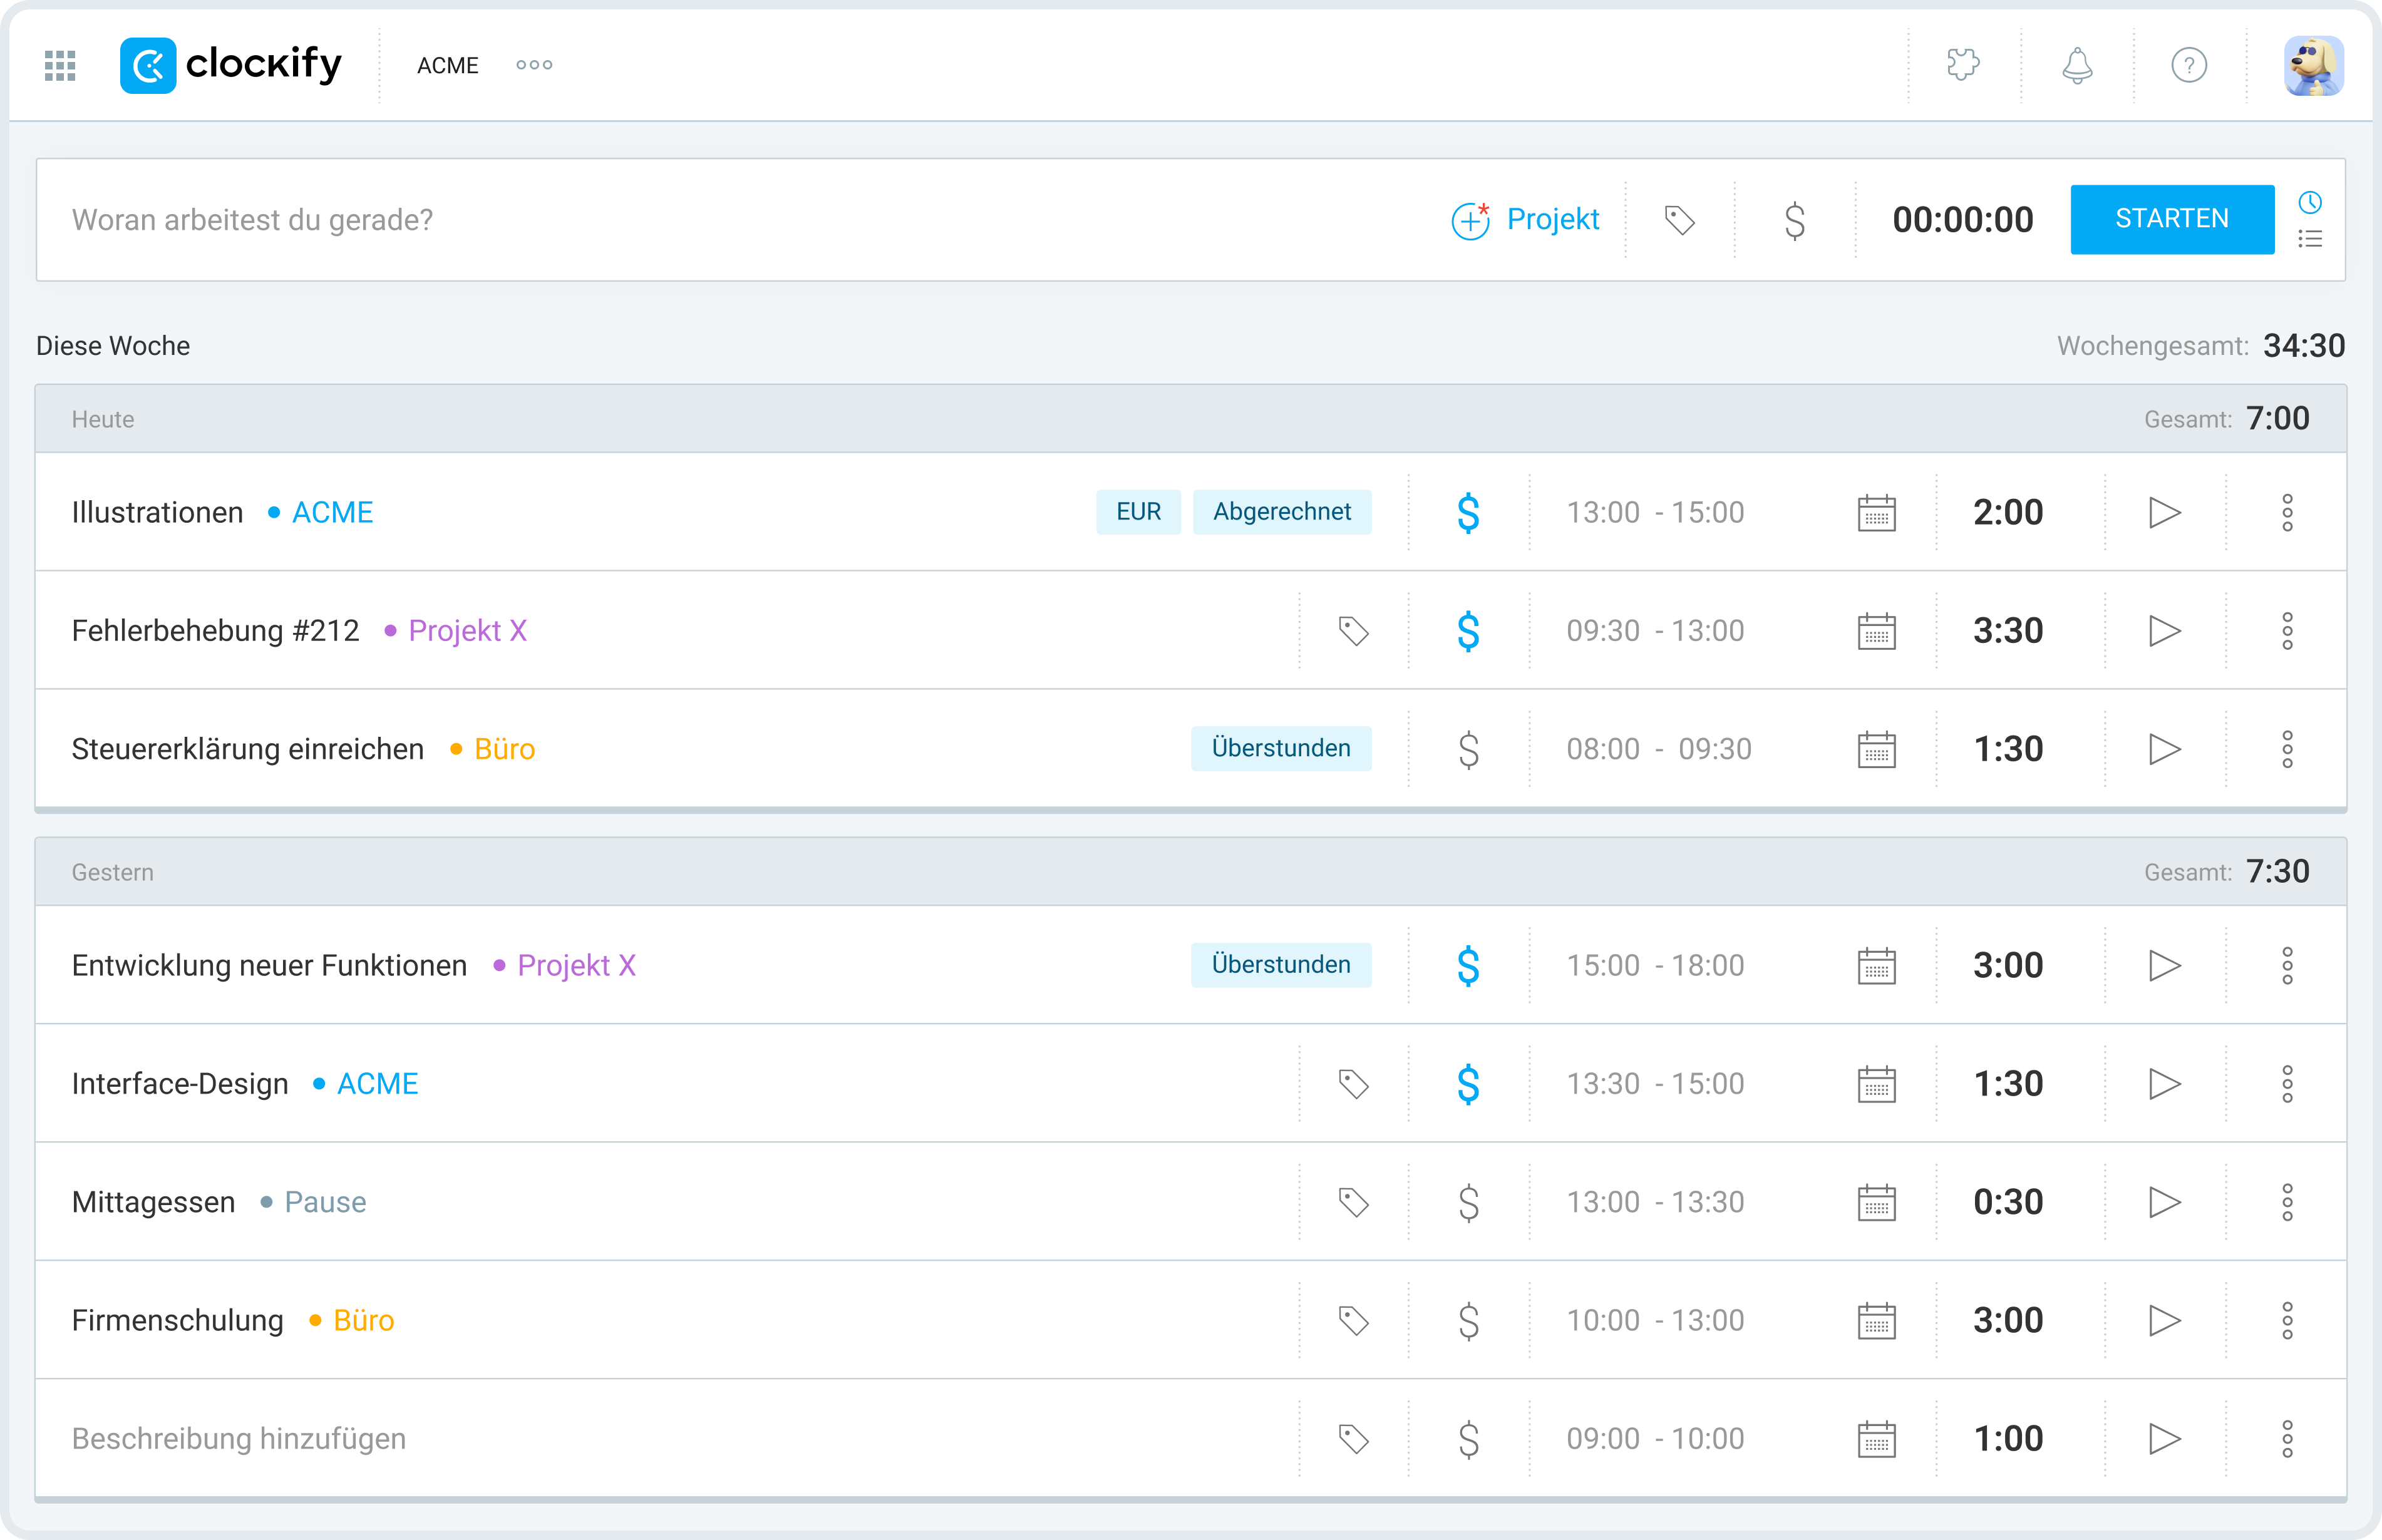Open the workspace options three-dots menu next to ACME

(x=534, y=65)
